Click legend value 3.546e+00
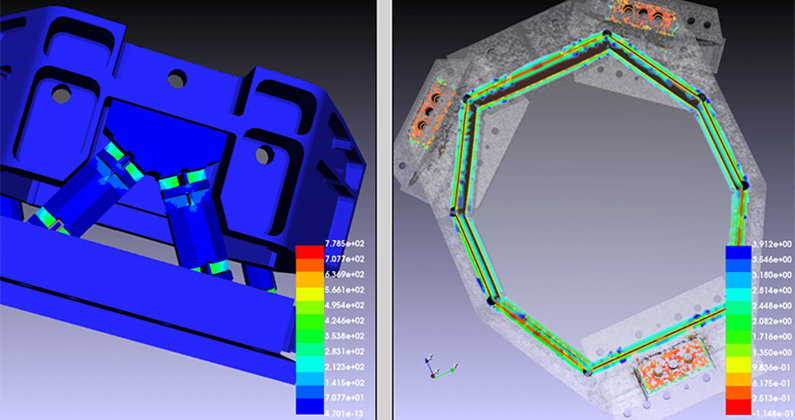The image size is (795, 420). click(x=773, y=260)
